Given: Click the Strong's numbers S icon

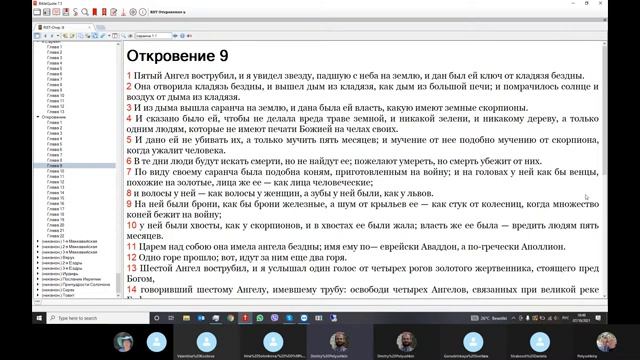Looking at the screenshot, I should (76, 12).
